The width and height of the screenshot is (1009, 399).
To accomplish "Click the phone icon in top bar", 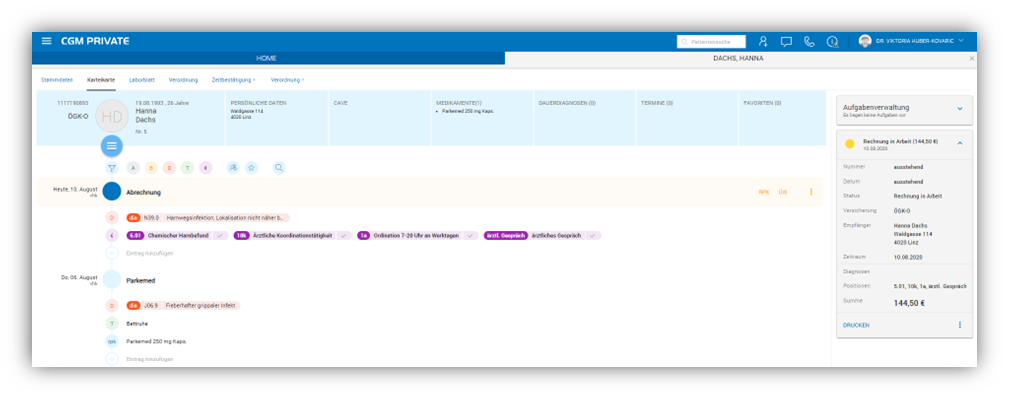I will coord(810,42).
